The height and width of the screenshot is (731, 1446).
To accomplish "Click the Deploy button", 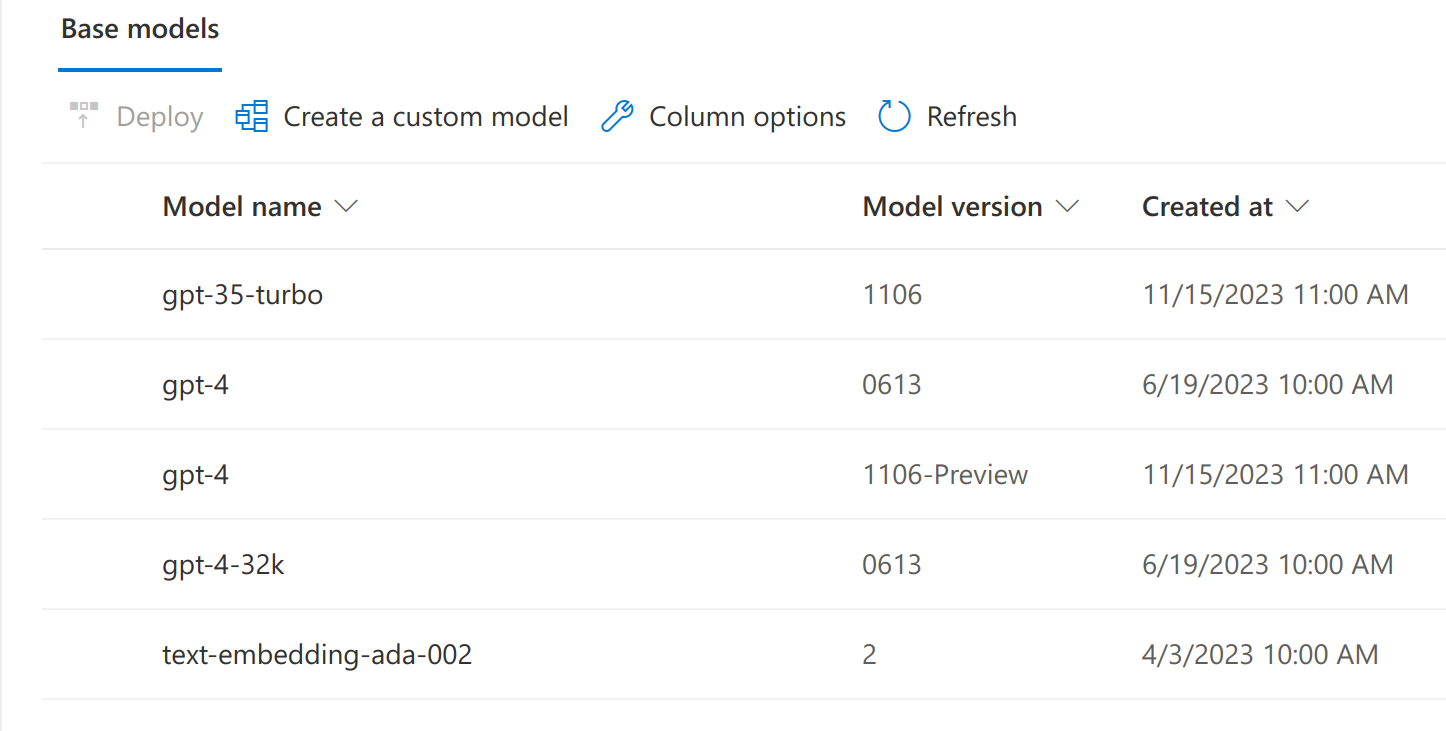I will pos(158,115).
